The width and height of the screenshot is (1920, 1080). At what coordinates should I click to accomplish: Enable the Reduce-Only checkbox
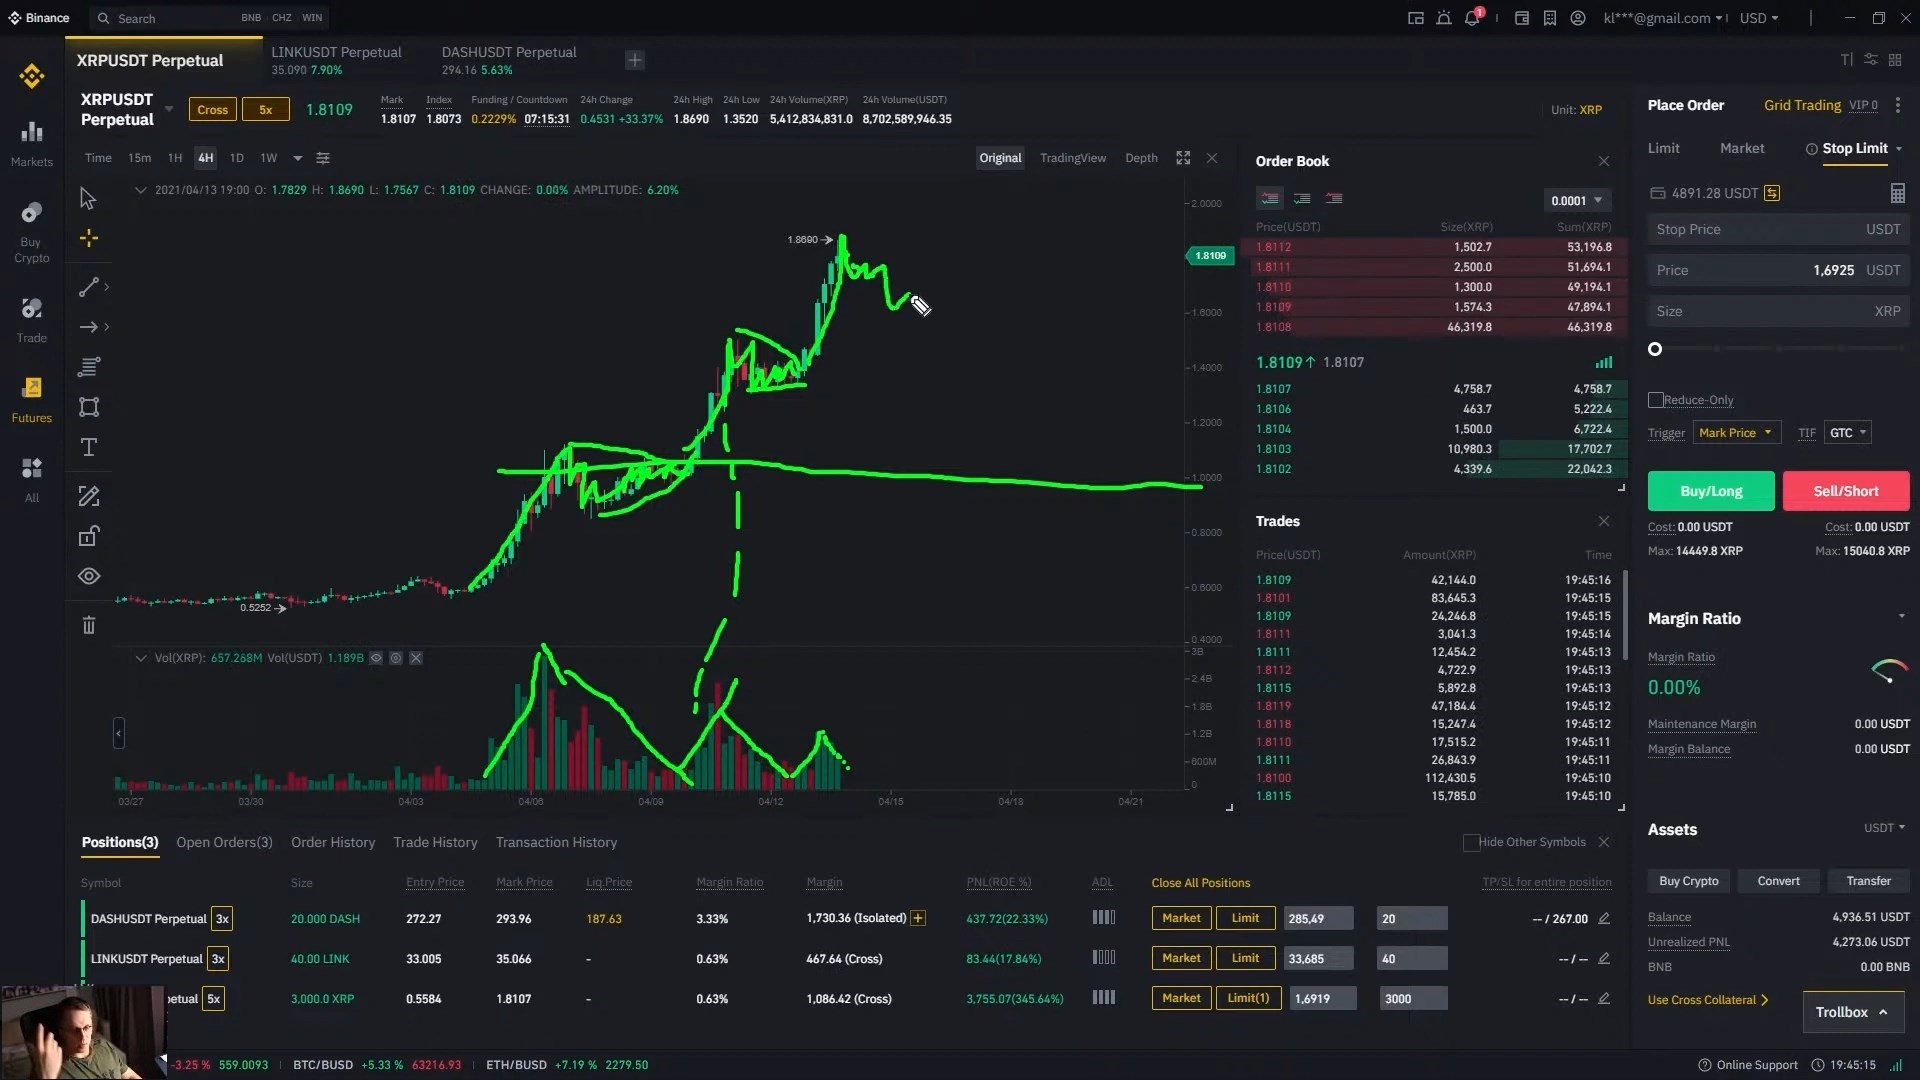click(x=1656, y=400)
